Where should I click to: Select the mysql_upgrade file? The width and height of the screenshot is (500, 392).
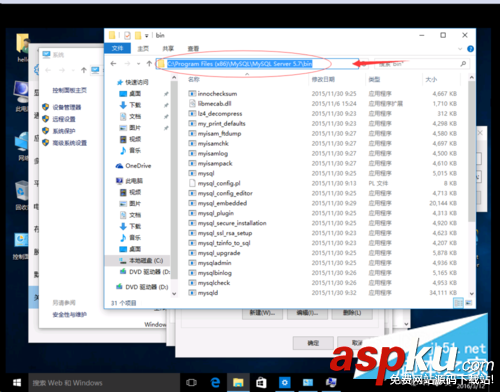219,253
